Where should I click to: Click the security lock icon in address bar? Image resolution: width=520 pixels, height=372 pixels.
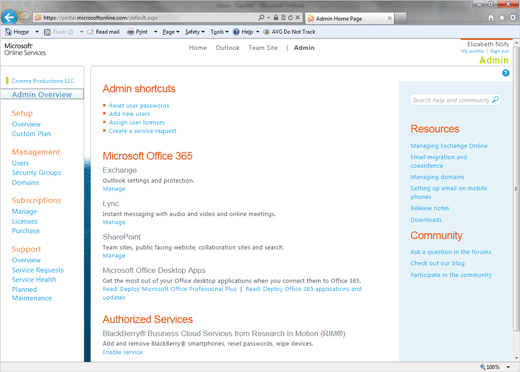(x=276, y=17)
